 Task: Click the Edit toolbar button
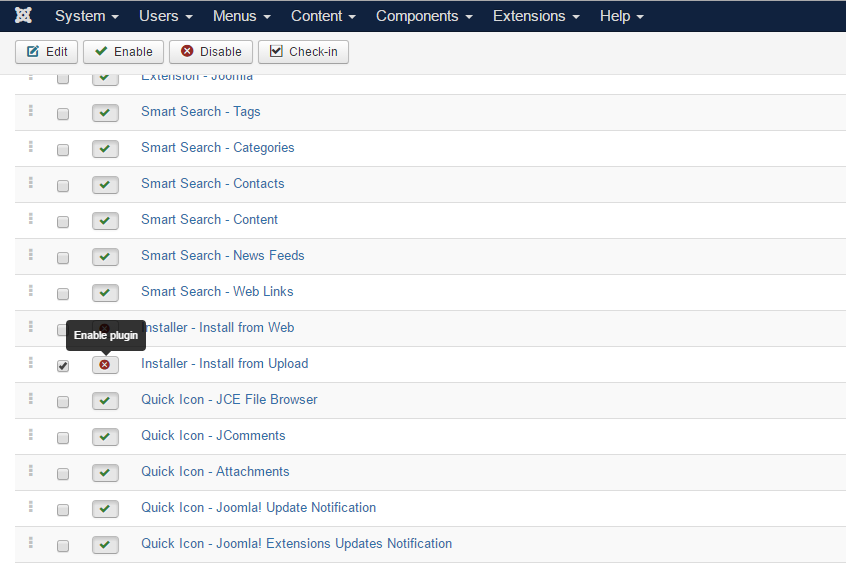pos(46,52)
